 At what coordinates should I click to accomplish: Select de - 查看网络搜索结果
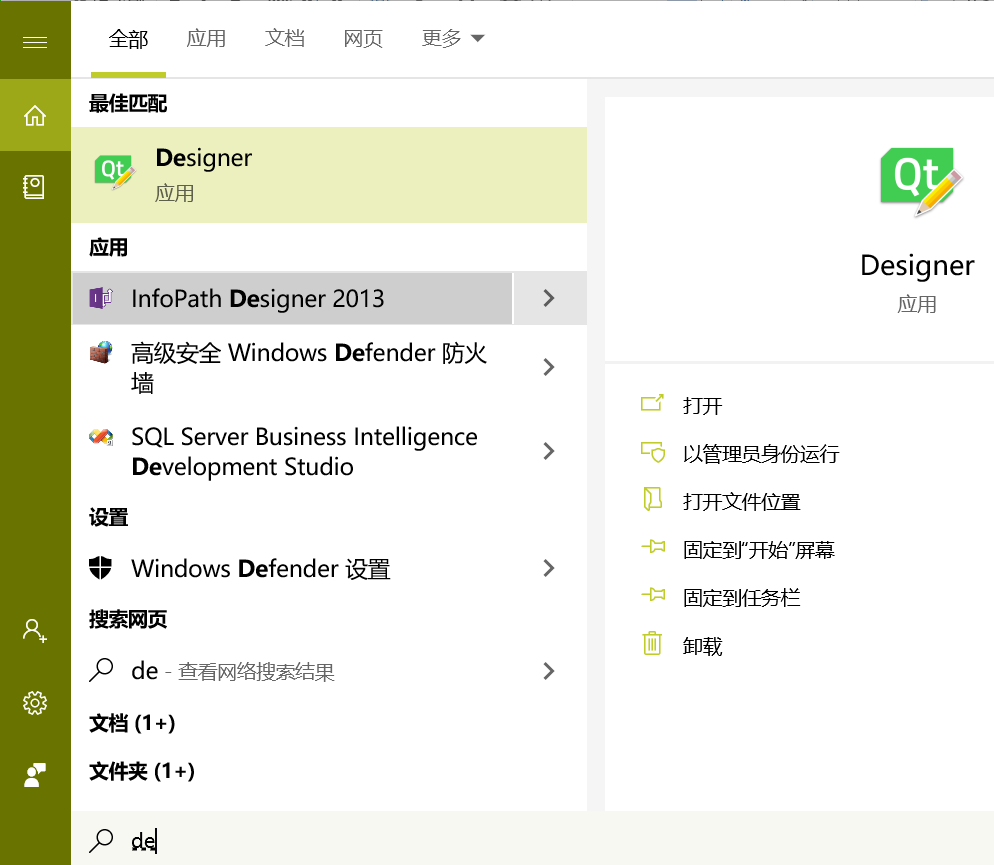point(233,671)
